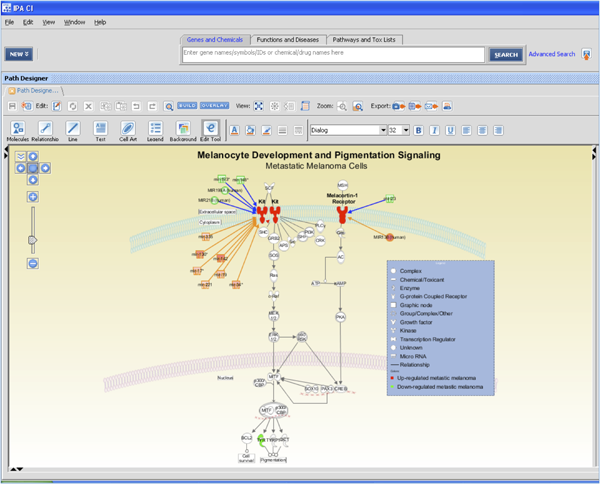This screenshot has width=600, height=484.
Task: Toggle Bold formatting
Action: (x=418, y=130)
